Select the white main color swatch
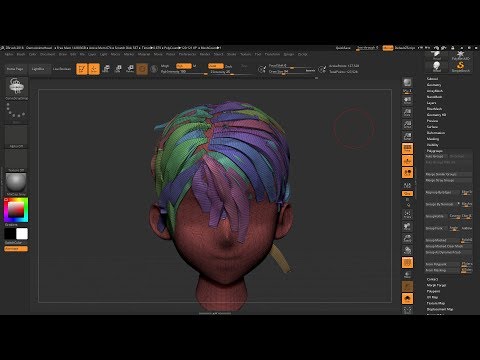This screenshot has height=360, width=480. [x=22, y=234]
